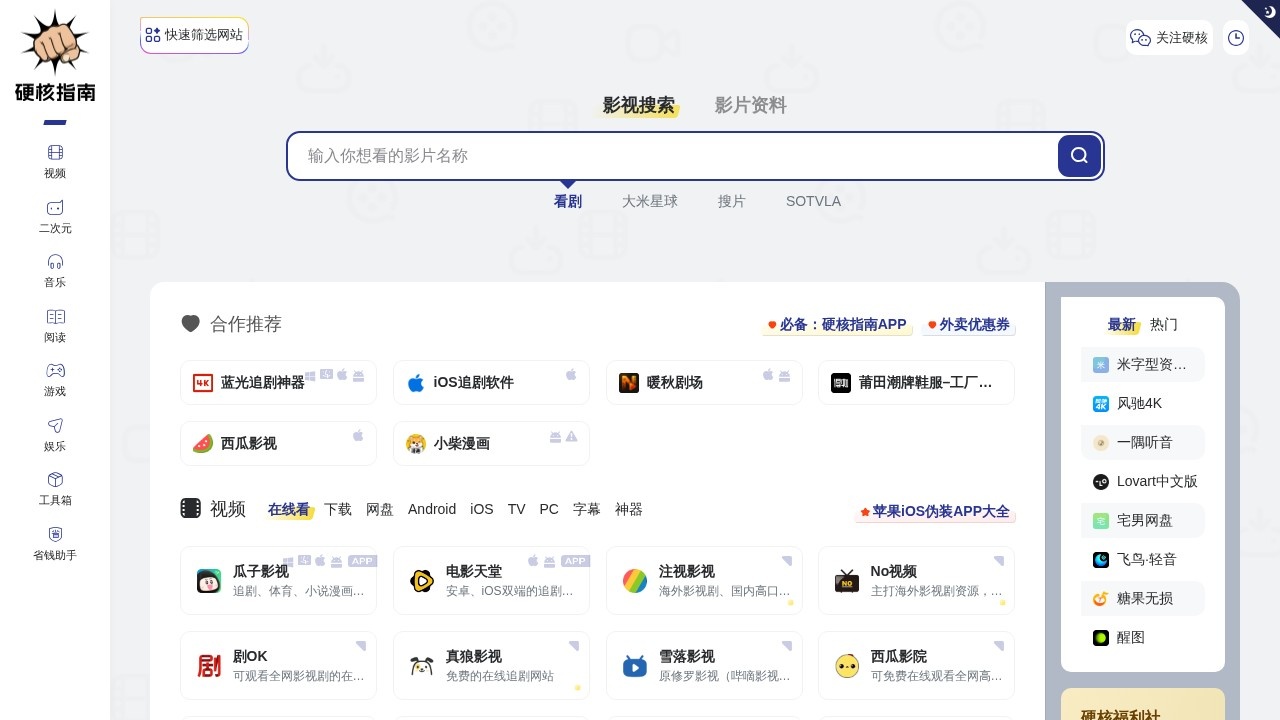Open 剧OK site card
The width and height of the screenshot is (1280, 720).
pos(278,665)
